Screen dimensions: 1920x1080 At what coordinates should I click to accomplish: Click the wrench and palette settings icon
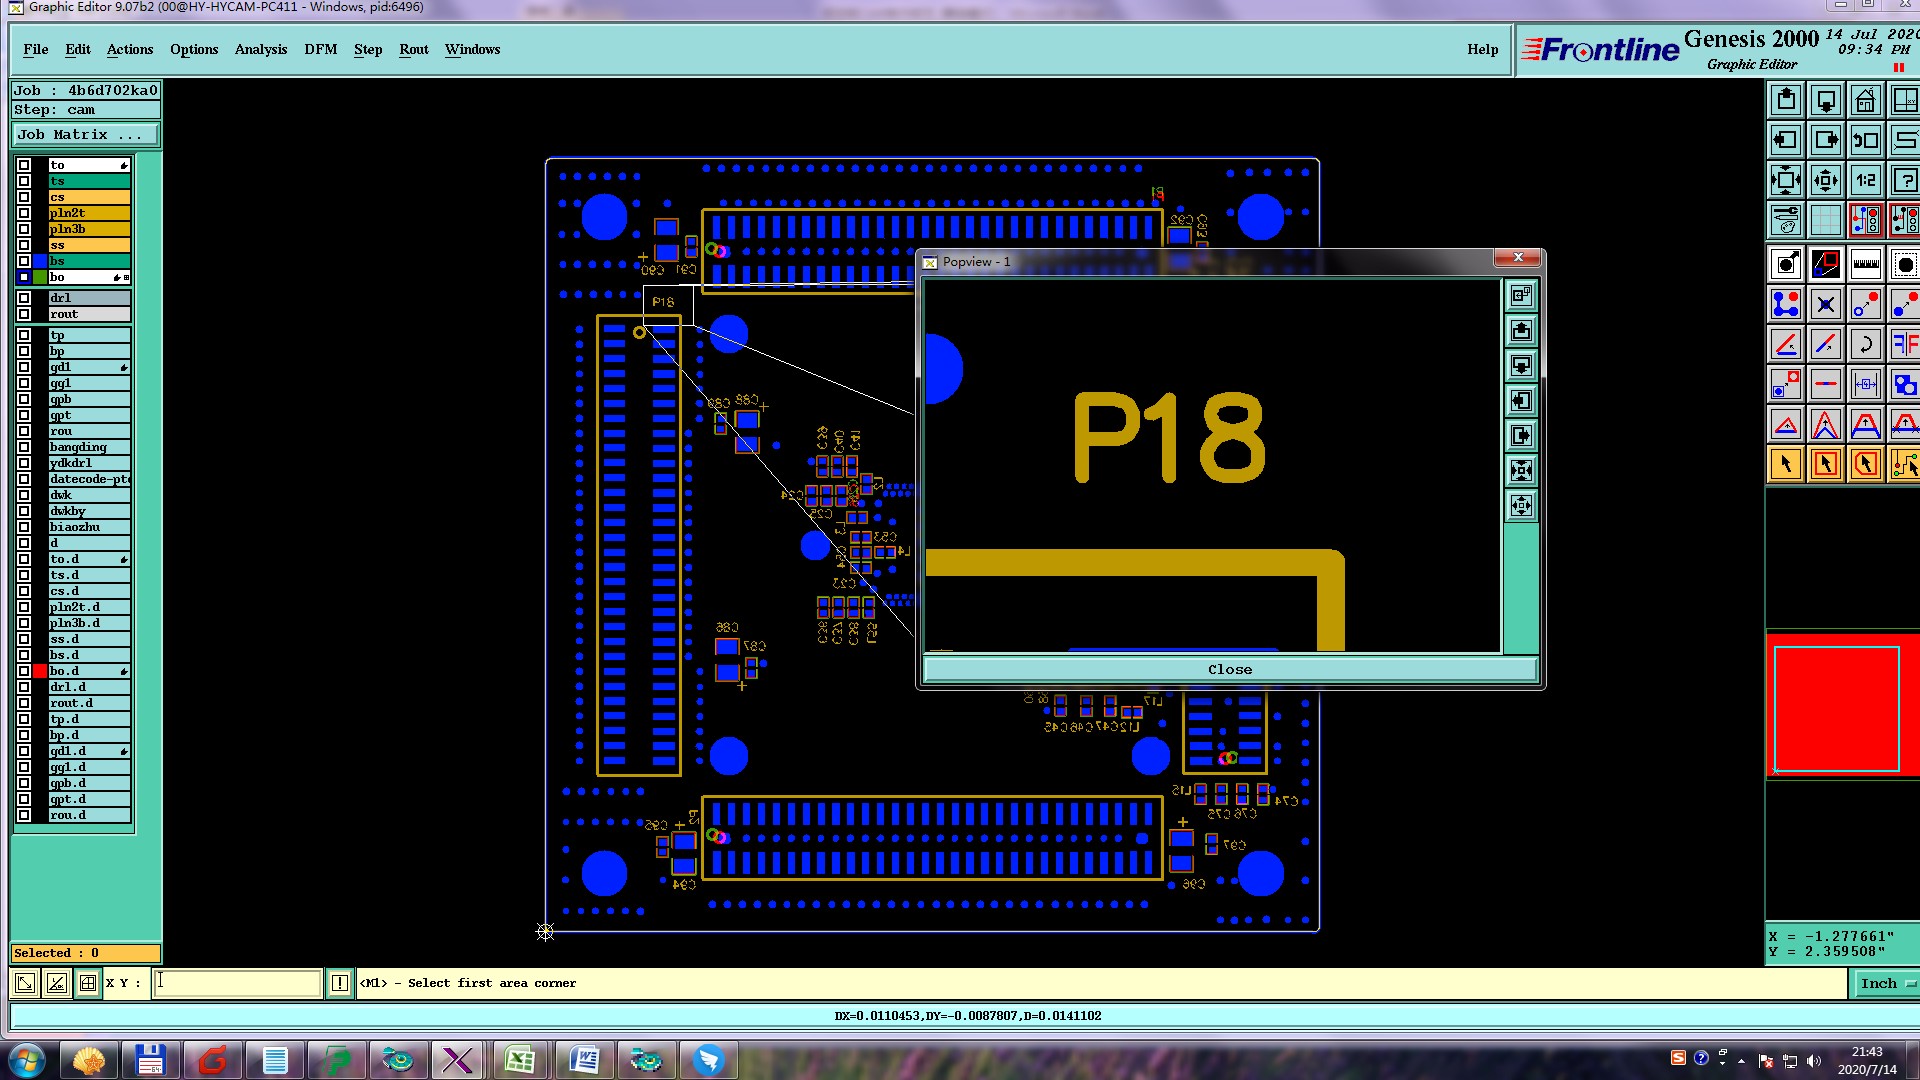point(1786,220)
